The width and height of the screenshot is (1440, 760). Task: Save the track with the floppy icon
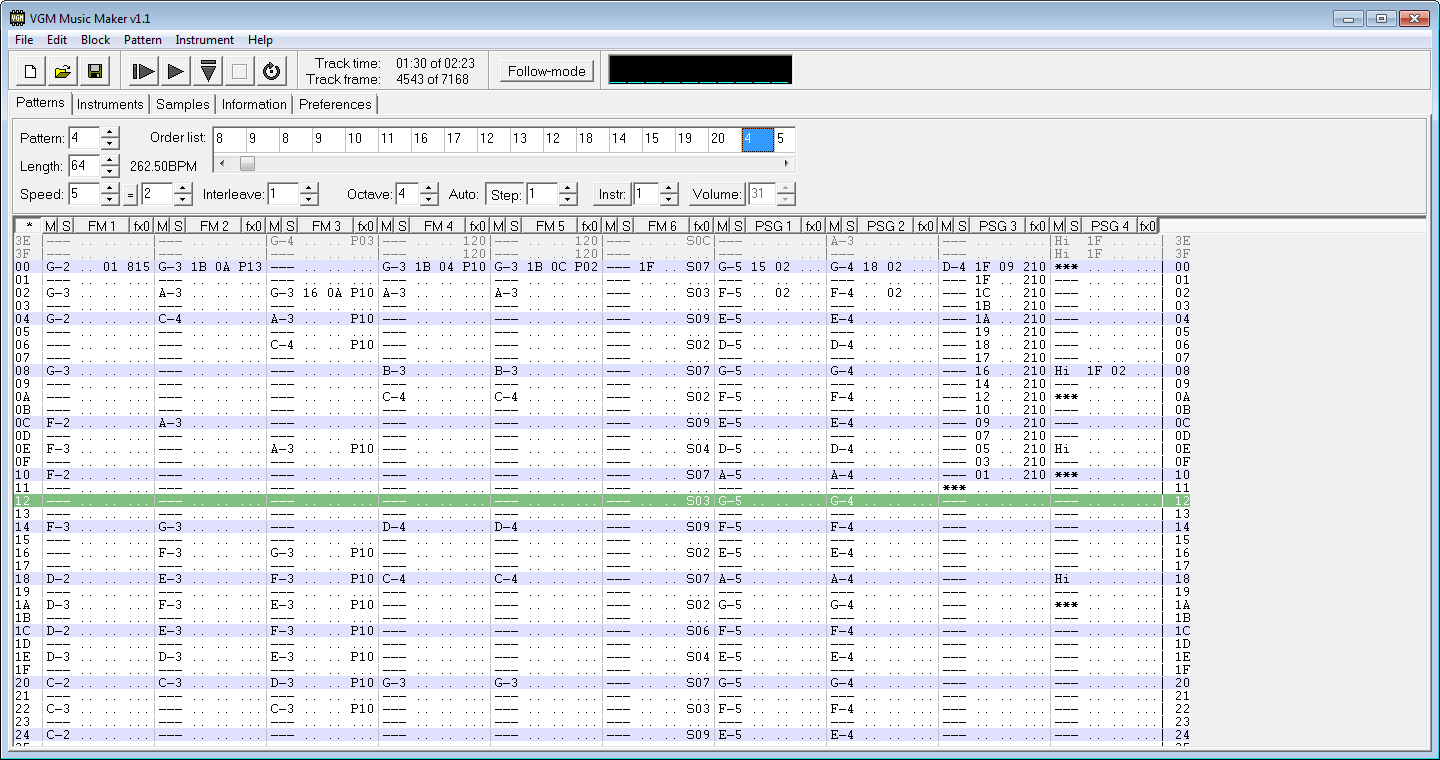(95, 71)
